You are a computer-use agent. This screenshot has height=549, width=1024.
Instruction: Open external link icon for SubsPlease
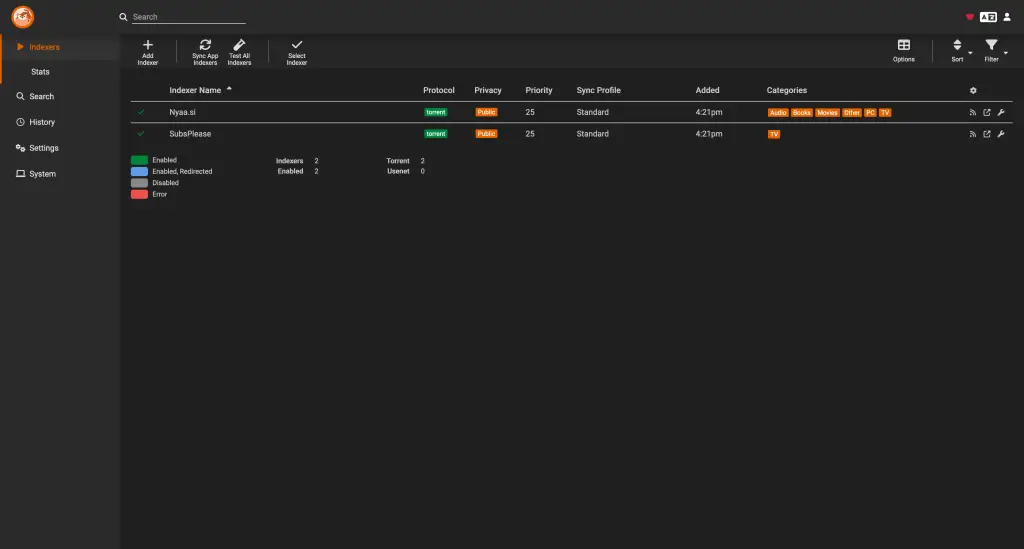(x=987, y=134)
